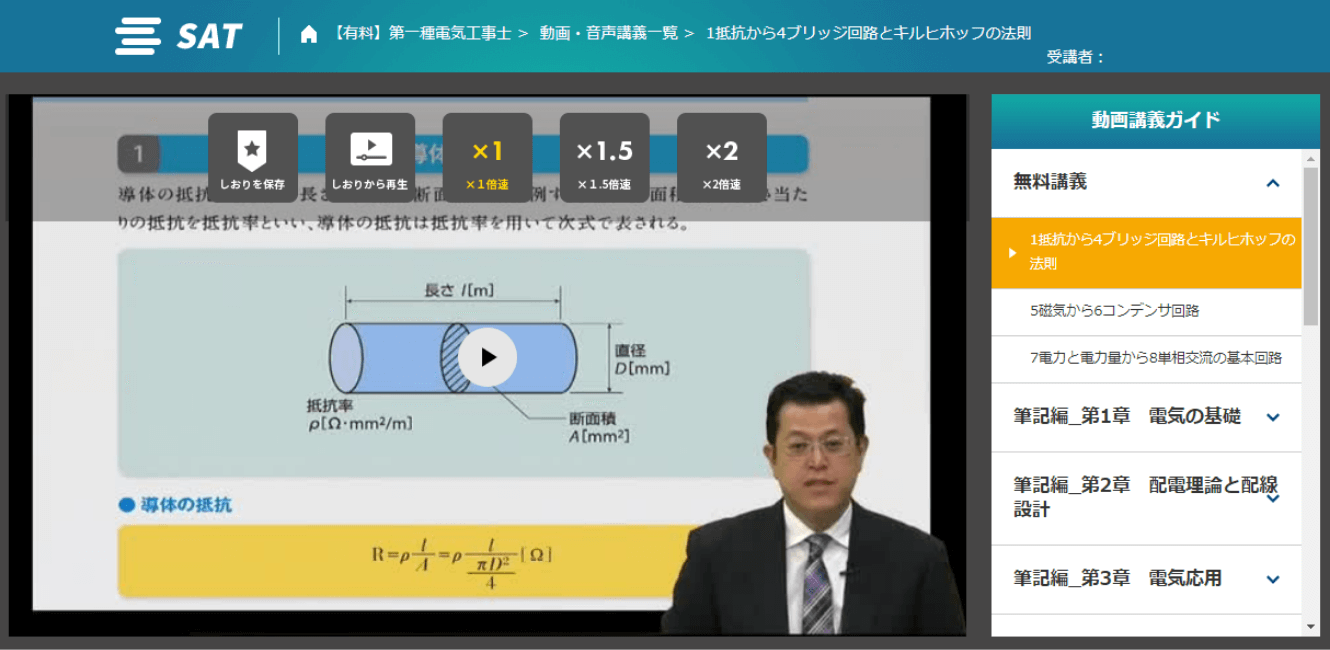The height and width of the screenshot is (650, 1330).
Task: Expand 筆記編_第2章 配電理論と配線設計
Action: point(1147,498)
